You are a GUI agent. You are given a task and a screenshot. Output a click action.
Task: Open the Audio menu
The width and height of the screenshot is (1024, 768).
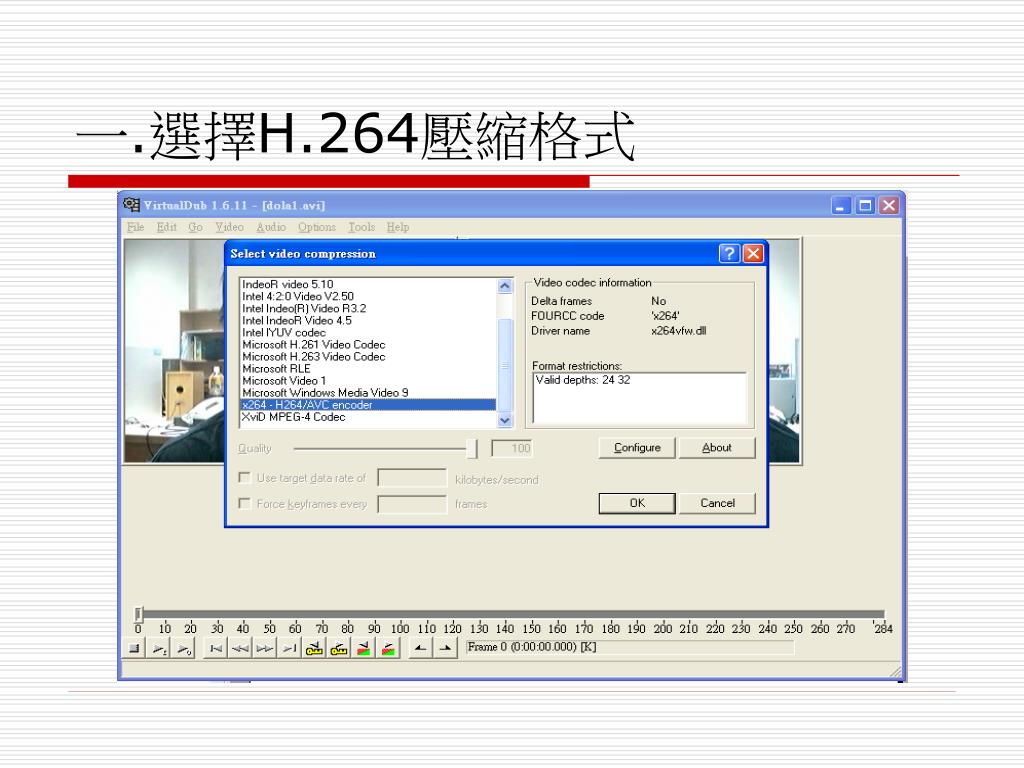click(271, 227)
